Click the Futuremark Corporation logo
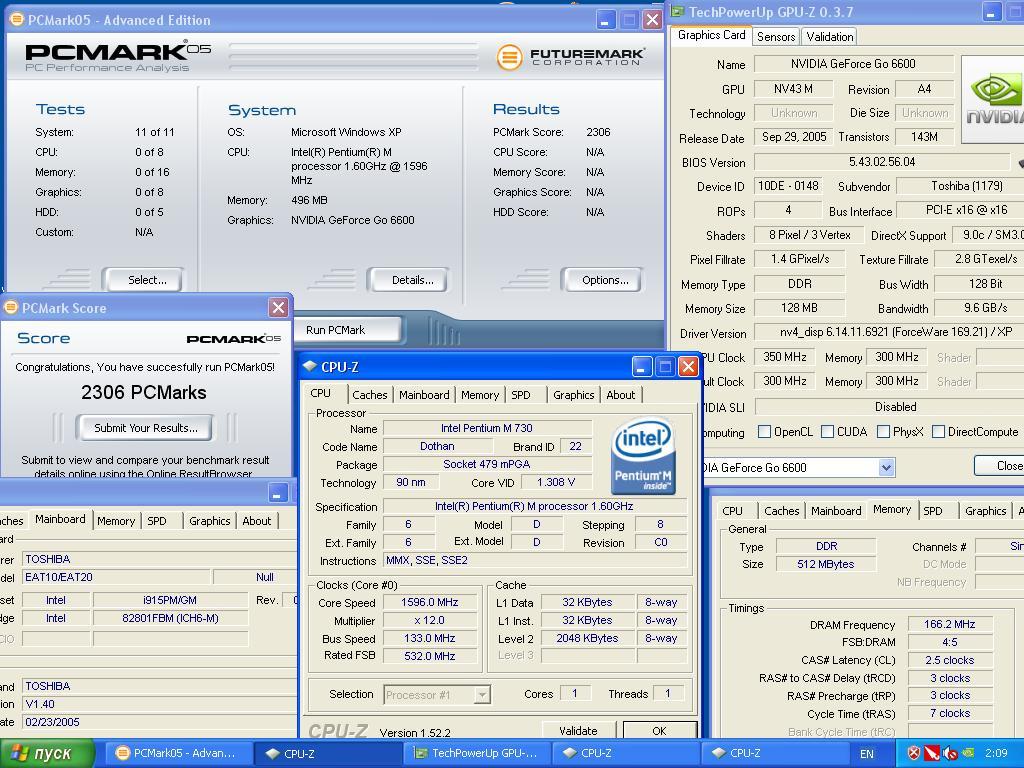This screenshot has height=768, width=1024. tap(571, 57)
